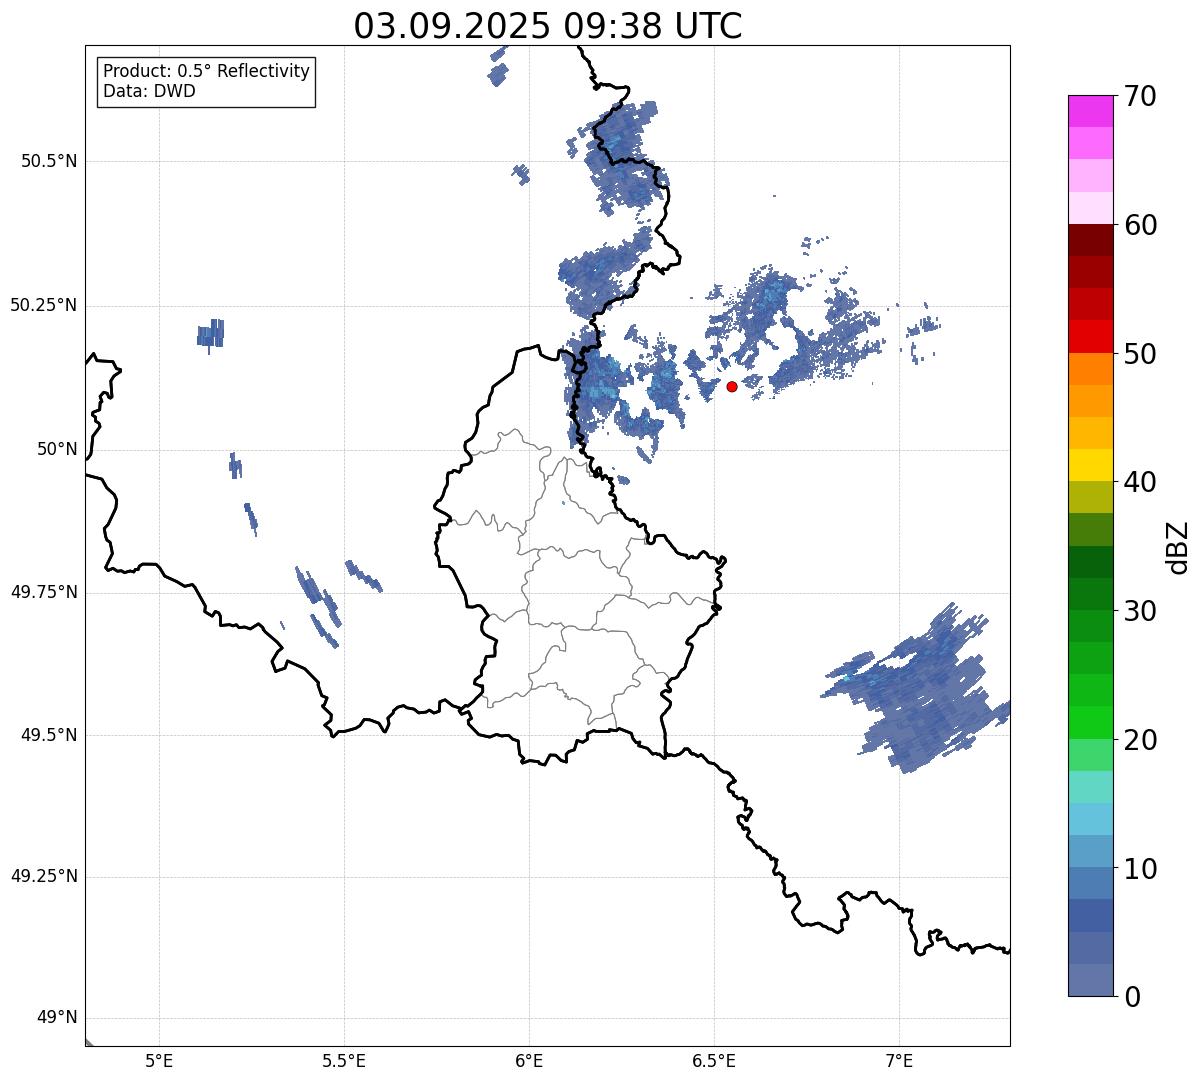
Task: Click the colorbar tick label 70
Action: [x=1140, y=97]
